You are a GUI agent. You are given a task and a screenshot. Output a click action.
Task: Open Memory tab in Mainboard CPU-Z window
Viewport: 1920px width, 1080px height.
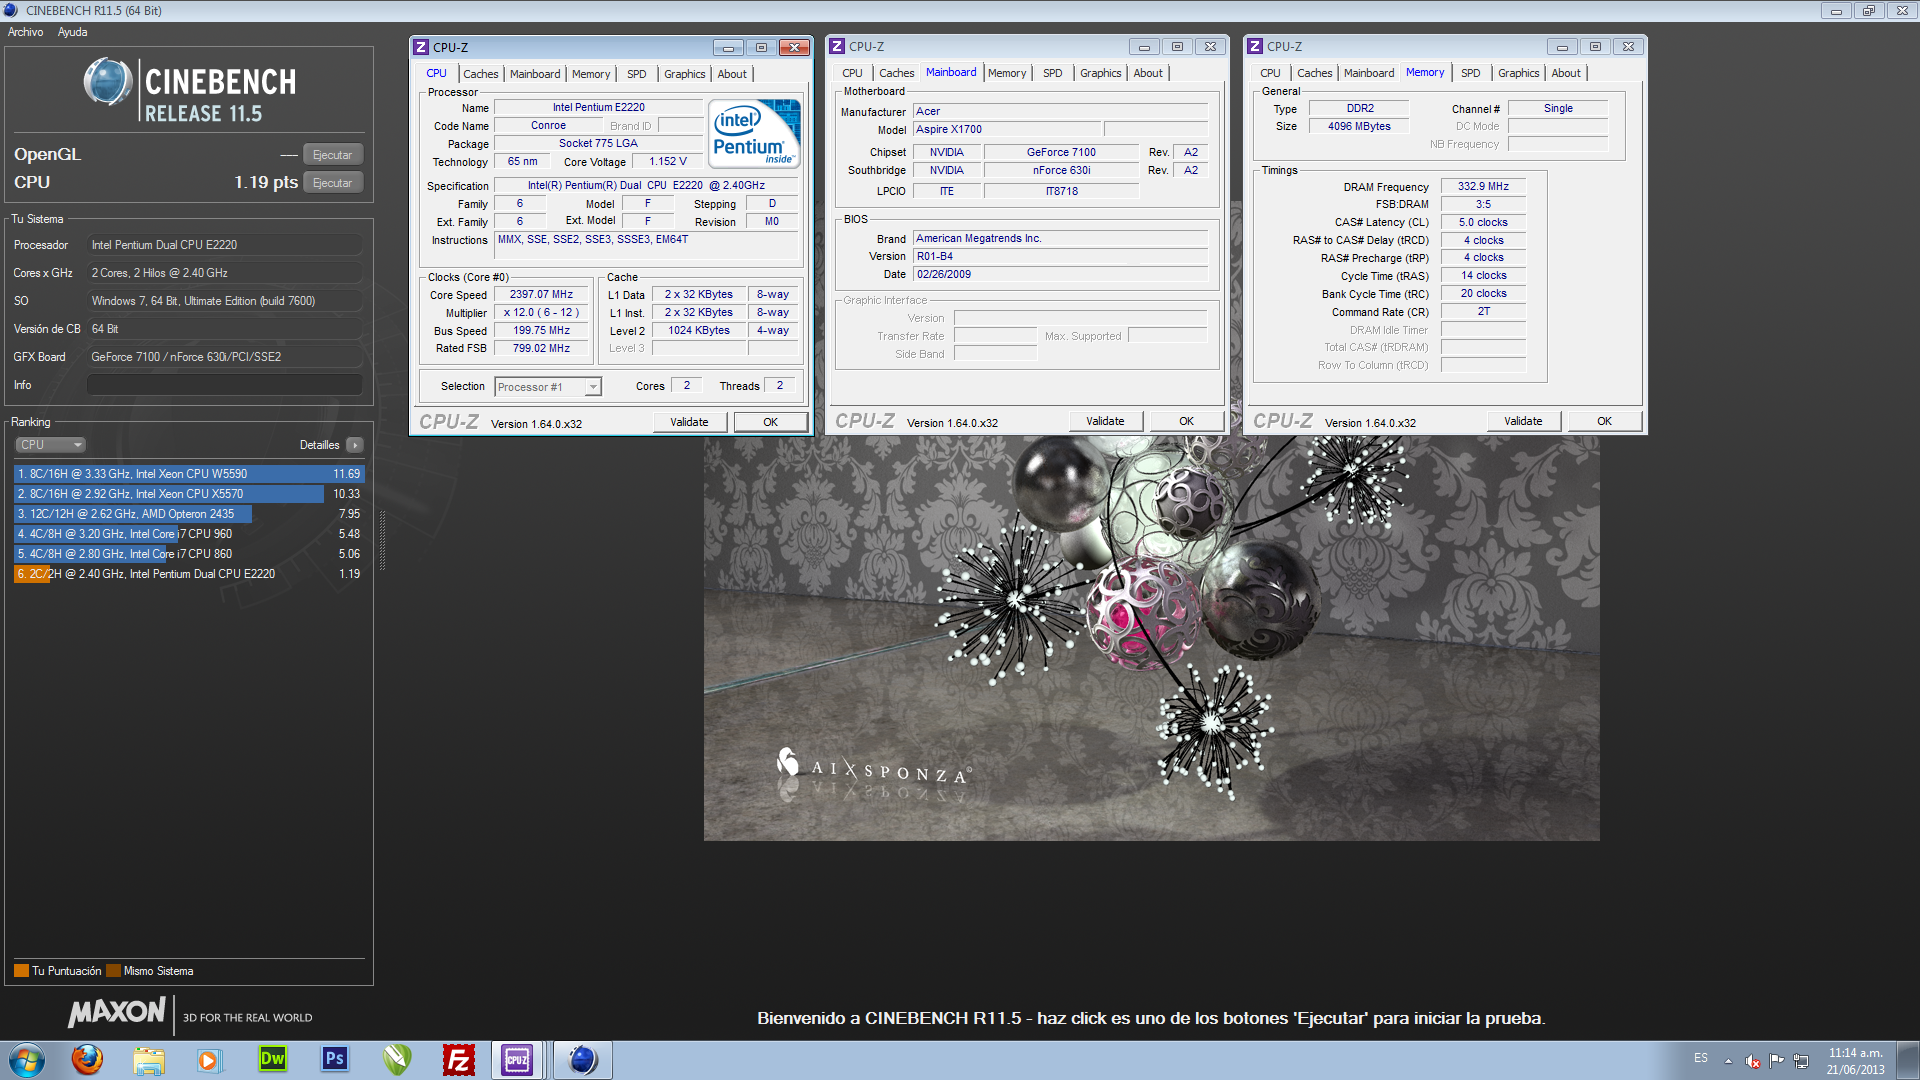coord(1006,73)
